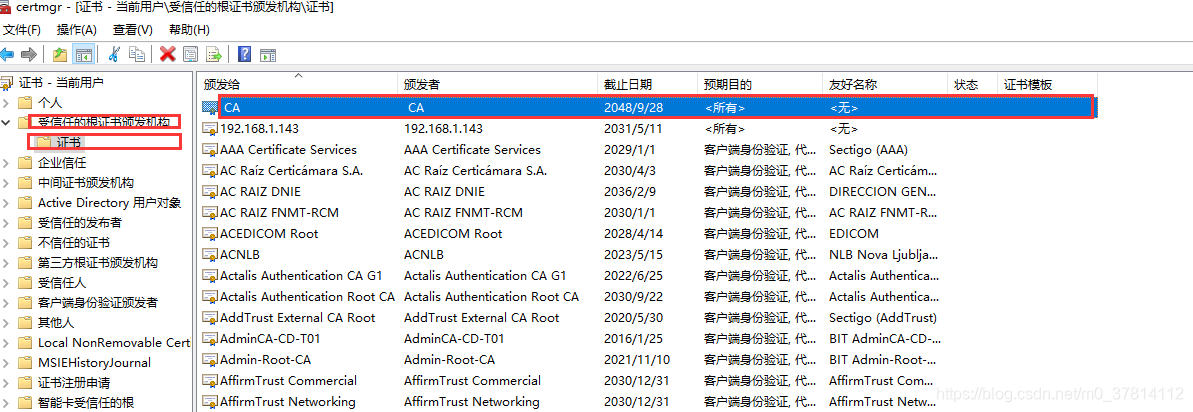
Task: Expand the 企业信任 tree node
Action: (6, 163)
